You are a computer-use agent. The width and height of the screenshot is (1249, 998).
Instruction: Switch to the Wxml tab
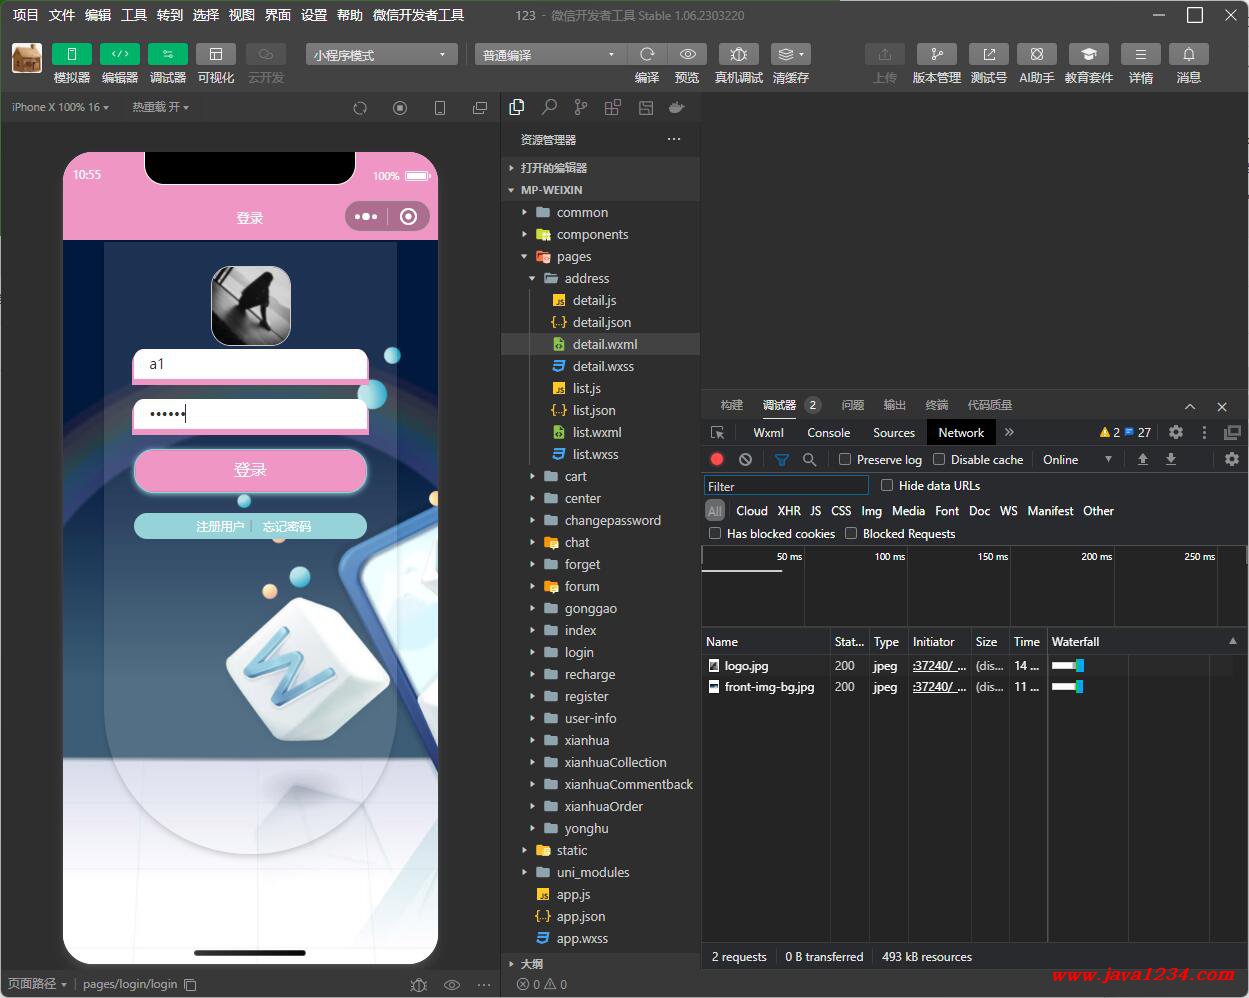tap(768, 433)
